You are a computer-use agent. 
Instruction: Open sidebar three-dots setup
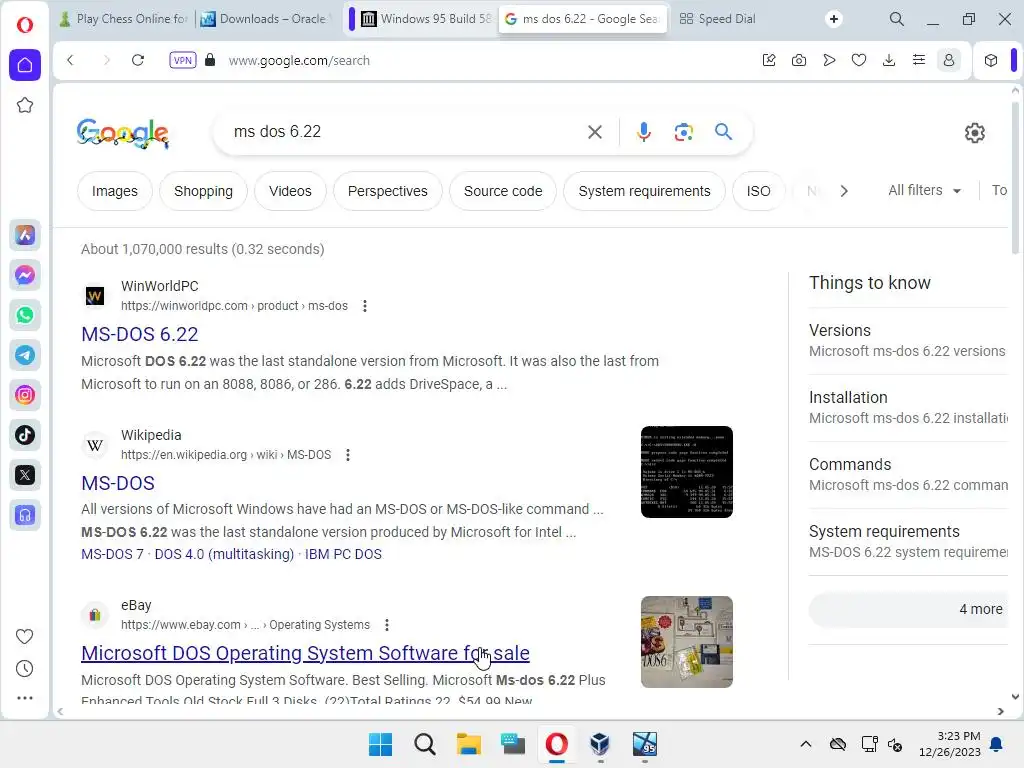[24, 697]
